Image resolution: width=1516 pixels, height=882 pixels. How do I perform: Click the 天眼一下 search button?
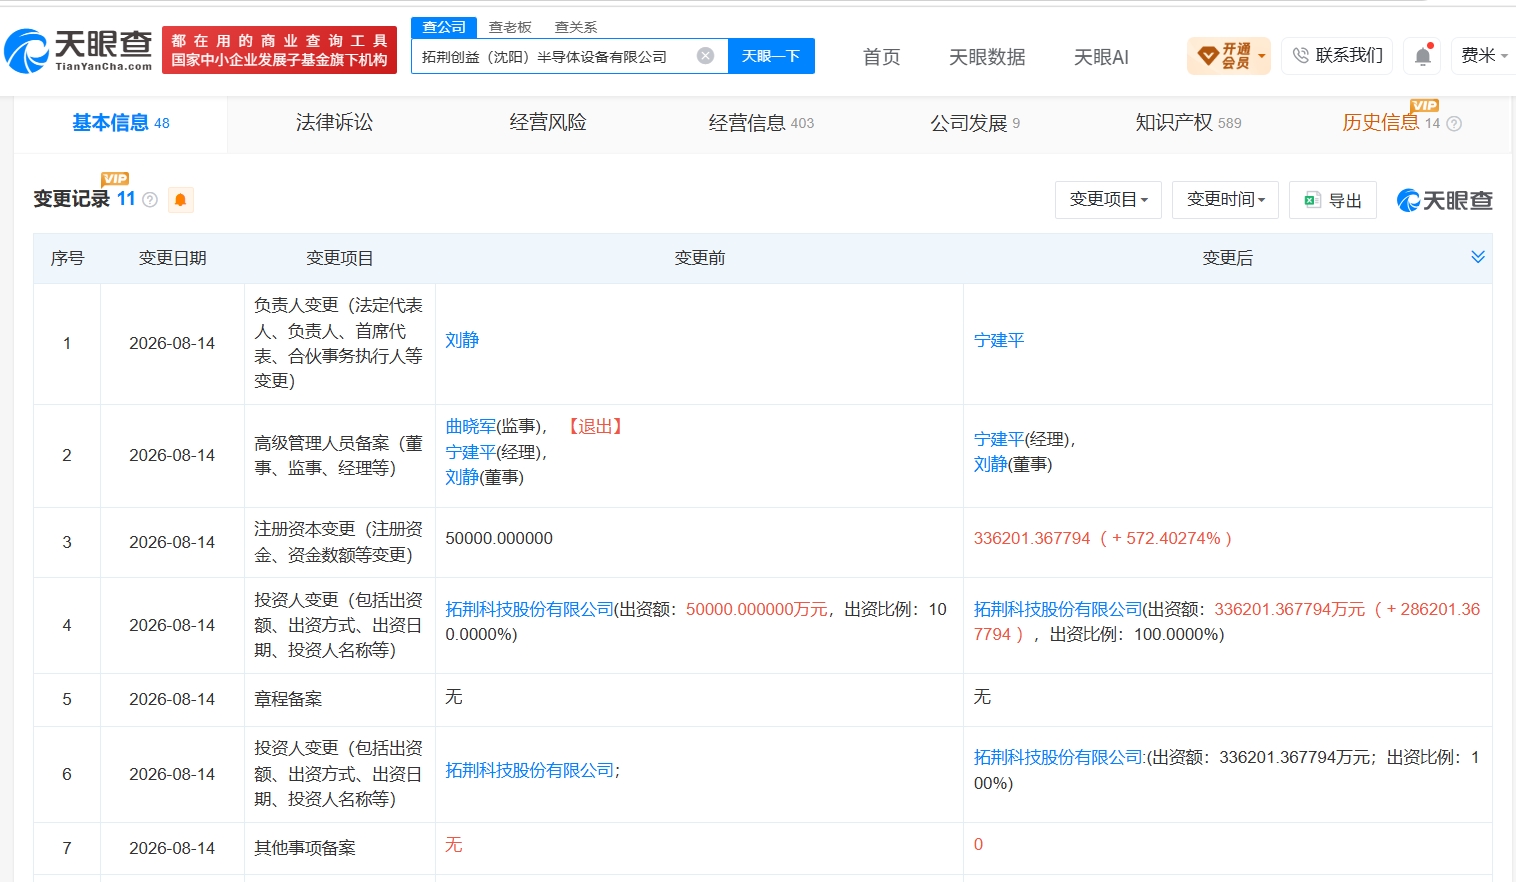pos(771,56)
